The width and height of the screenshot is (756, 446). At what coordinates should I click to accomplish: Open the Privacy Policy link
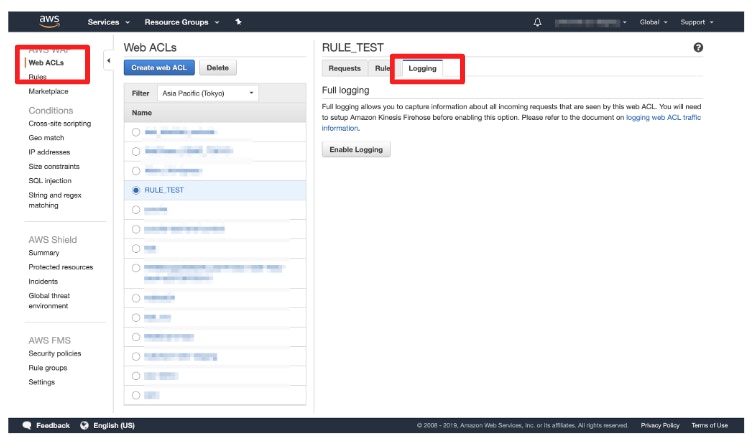(x=660, y=425)
